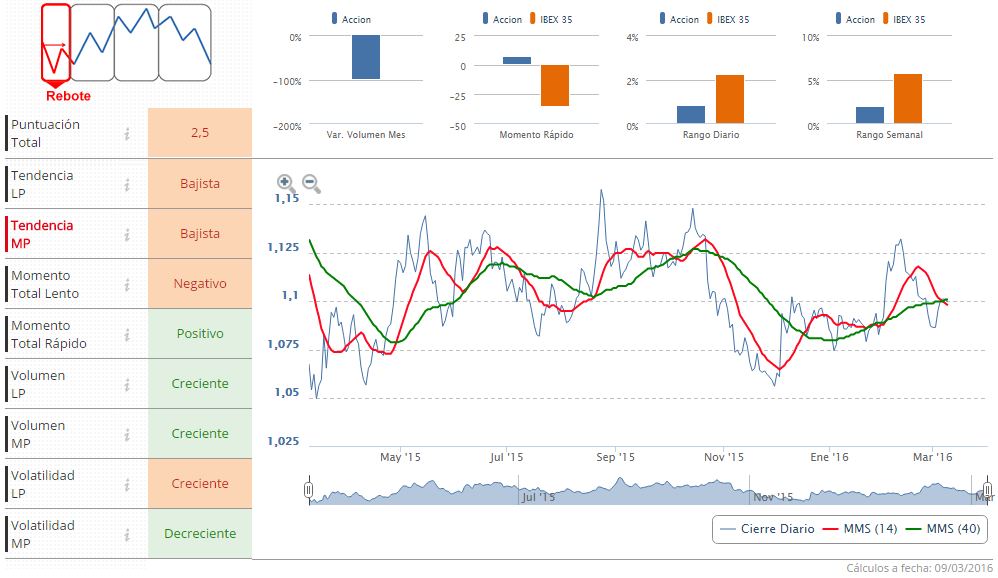Open info icon for Momento Total Lento
This screenshot has height=578, width=998.
pos(127,284)
